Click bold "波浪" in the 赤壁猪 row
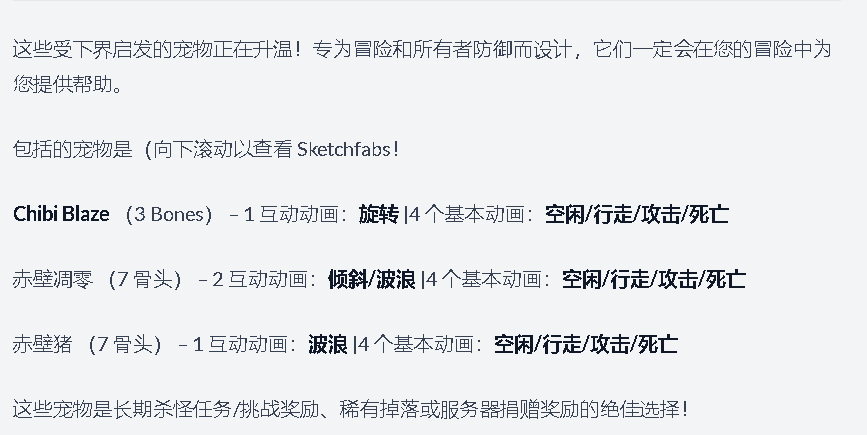This screenshot has width=867, height=435. point(328,345)
